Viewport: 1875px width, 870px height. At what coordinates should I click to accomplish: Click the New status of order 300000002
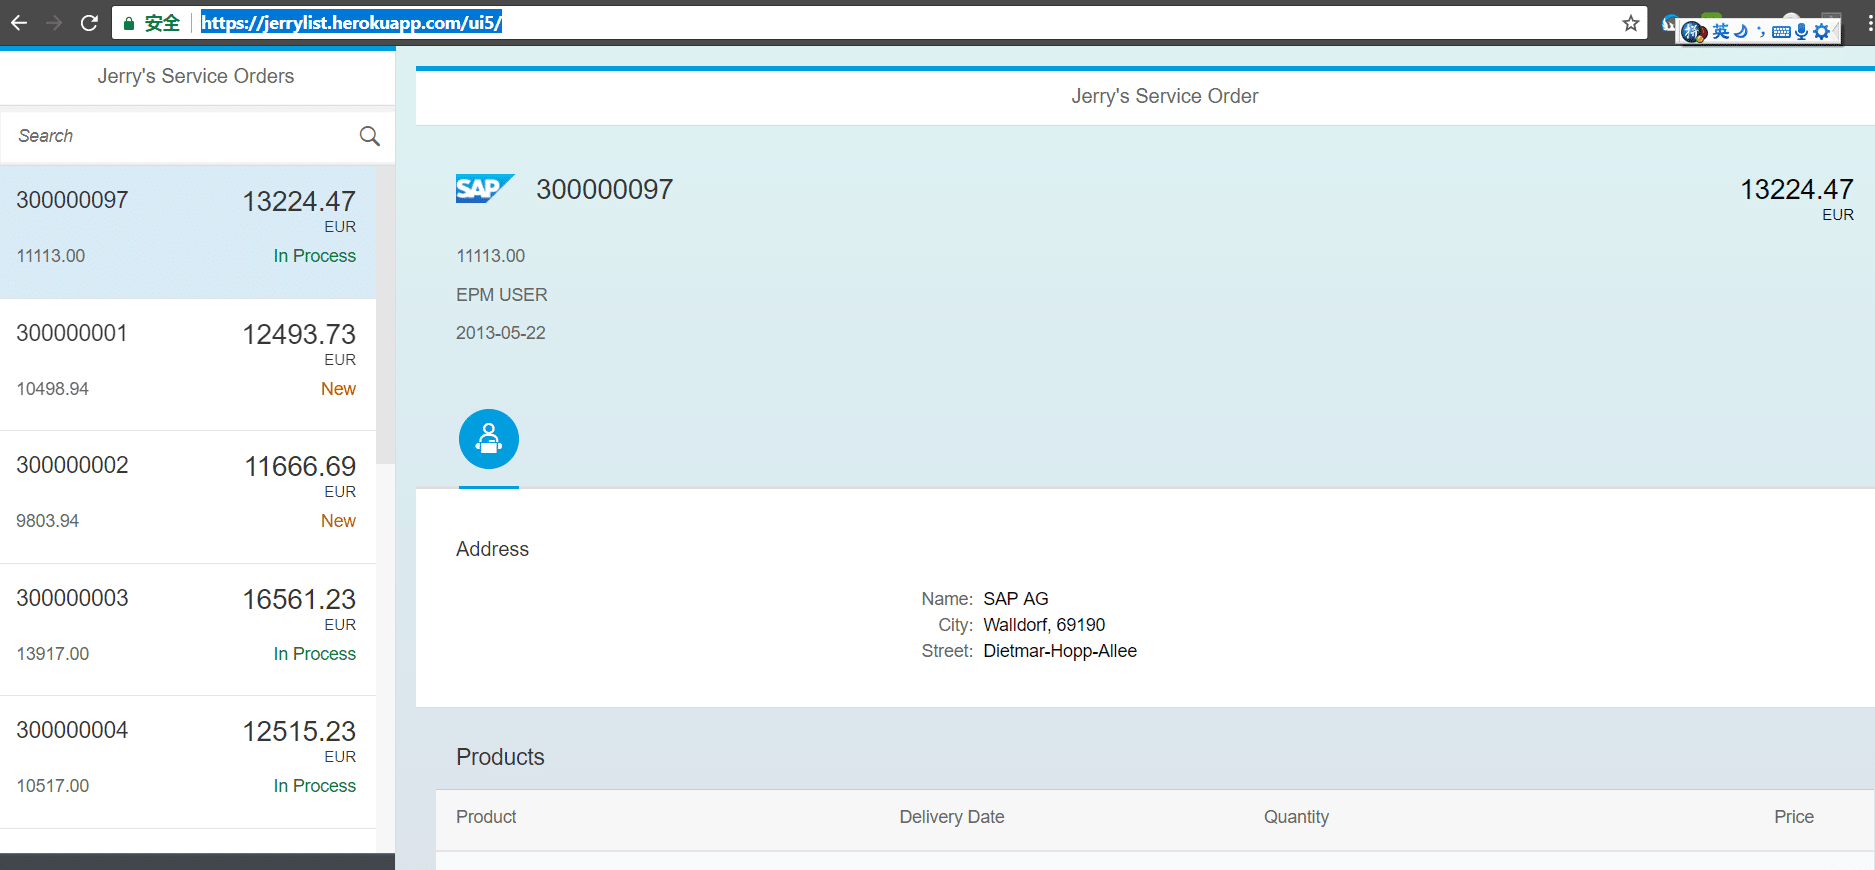coord(338,521)
